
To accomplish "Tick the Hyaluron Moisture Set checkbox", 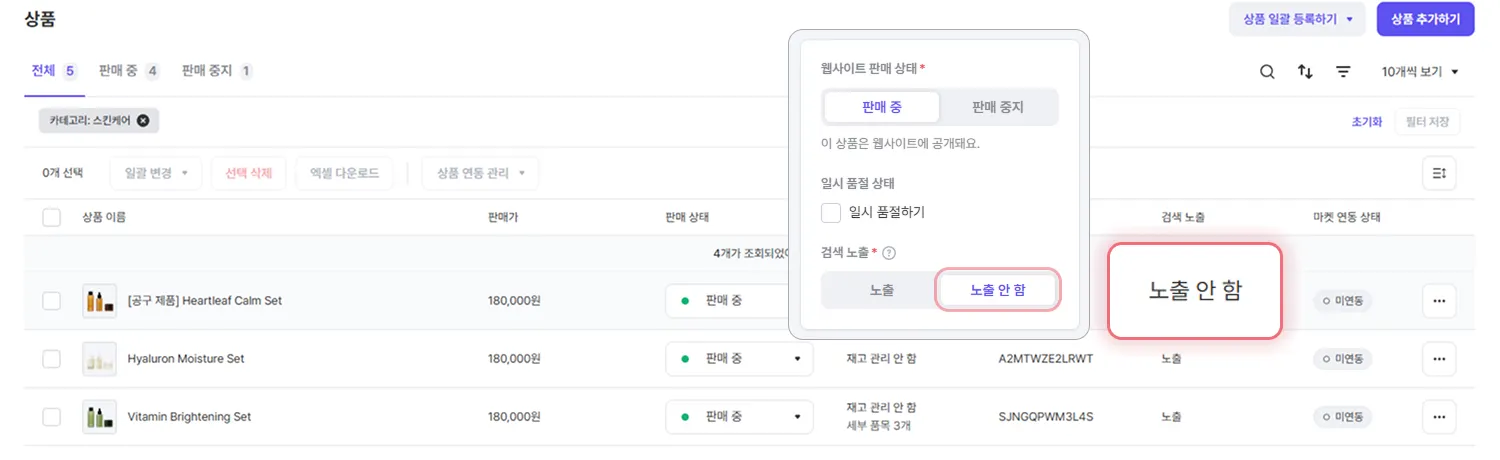I will 52,358.
